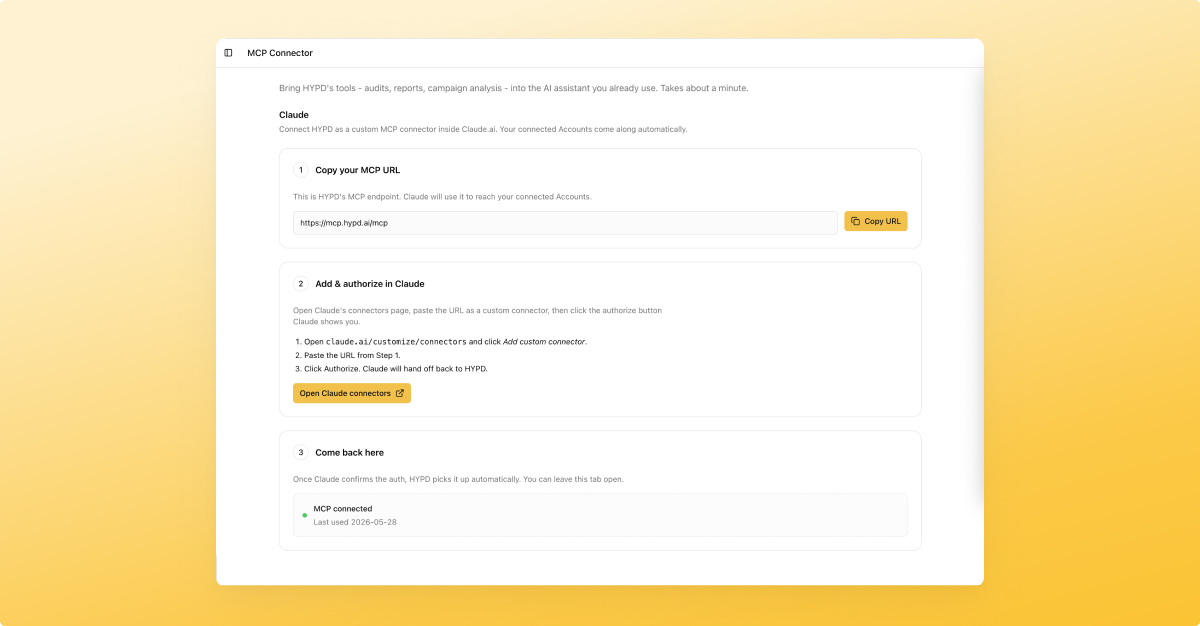Click the green MCP connected status dot
Viewport: 1200px width, 626px height.
point(305,515)
